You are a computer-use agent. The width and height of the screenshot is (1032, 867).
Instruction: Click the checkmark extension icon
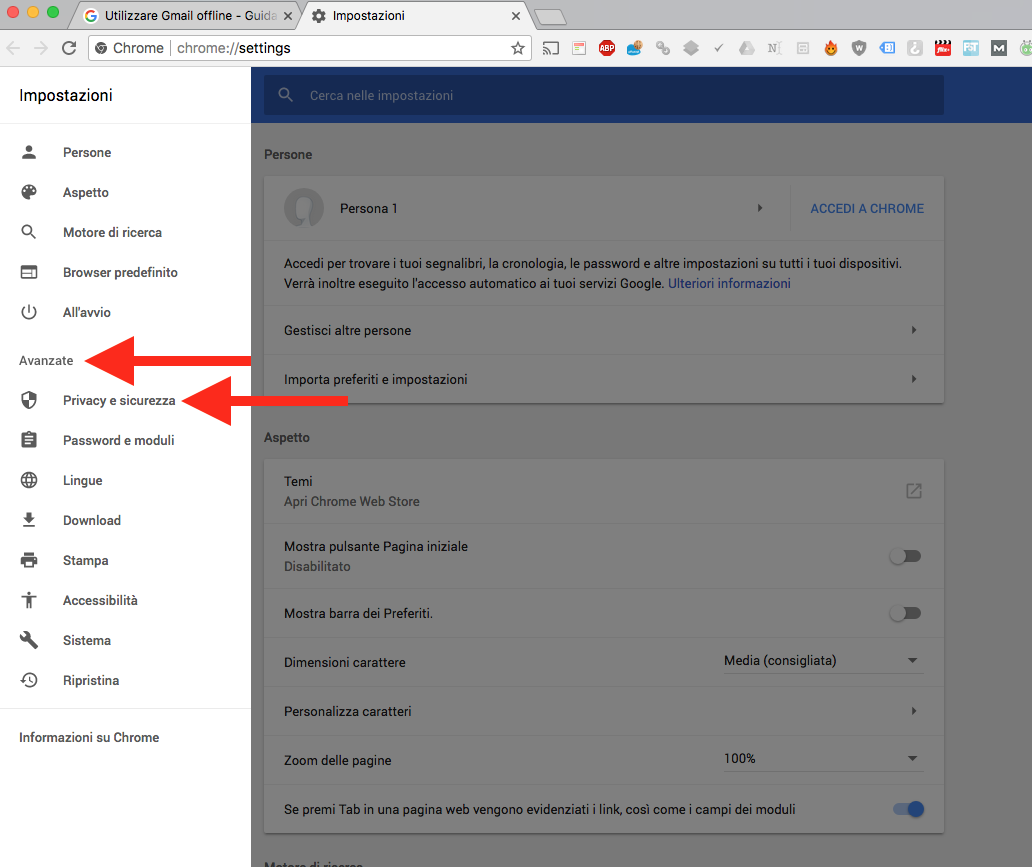(x=719, y=48)
